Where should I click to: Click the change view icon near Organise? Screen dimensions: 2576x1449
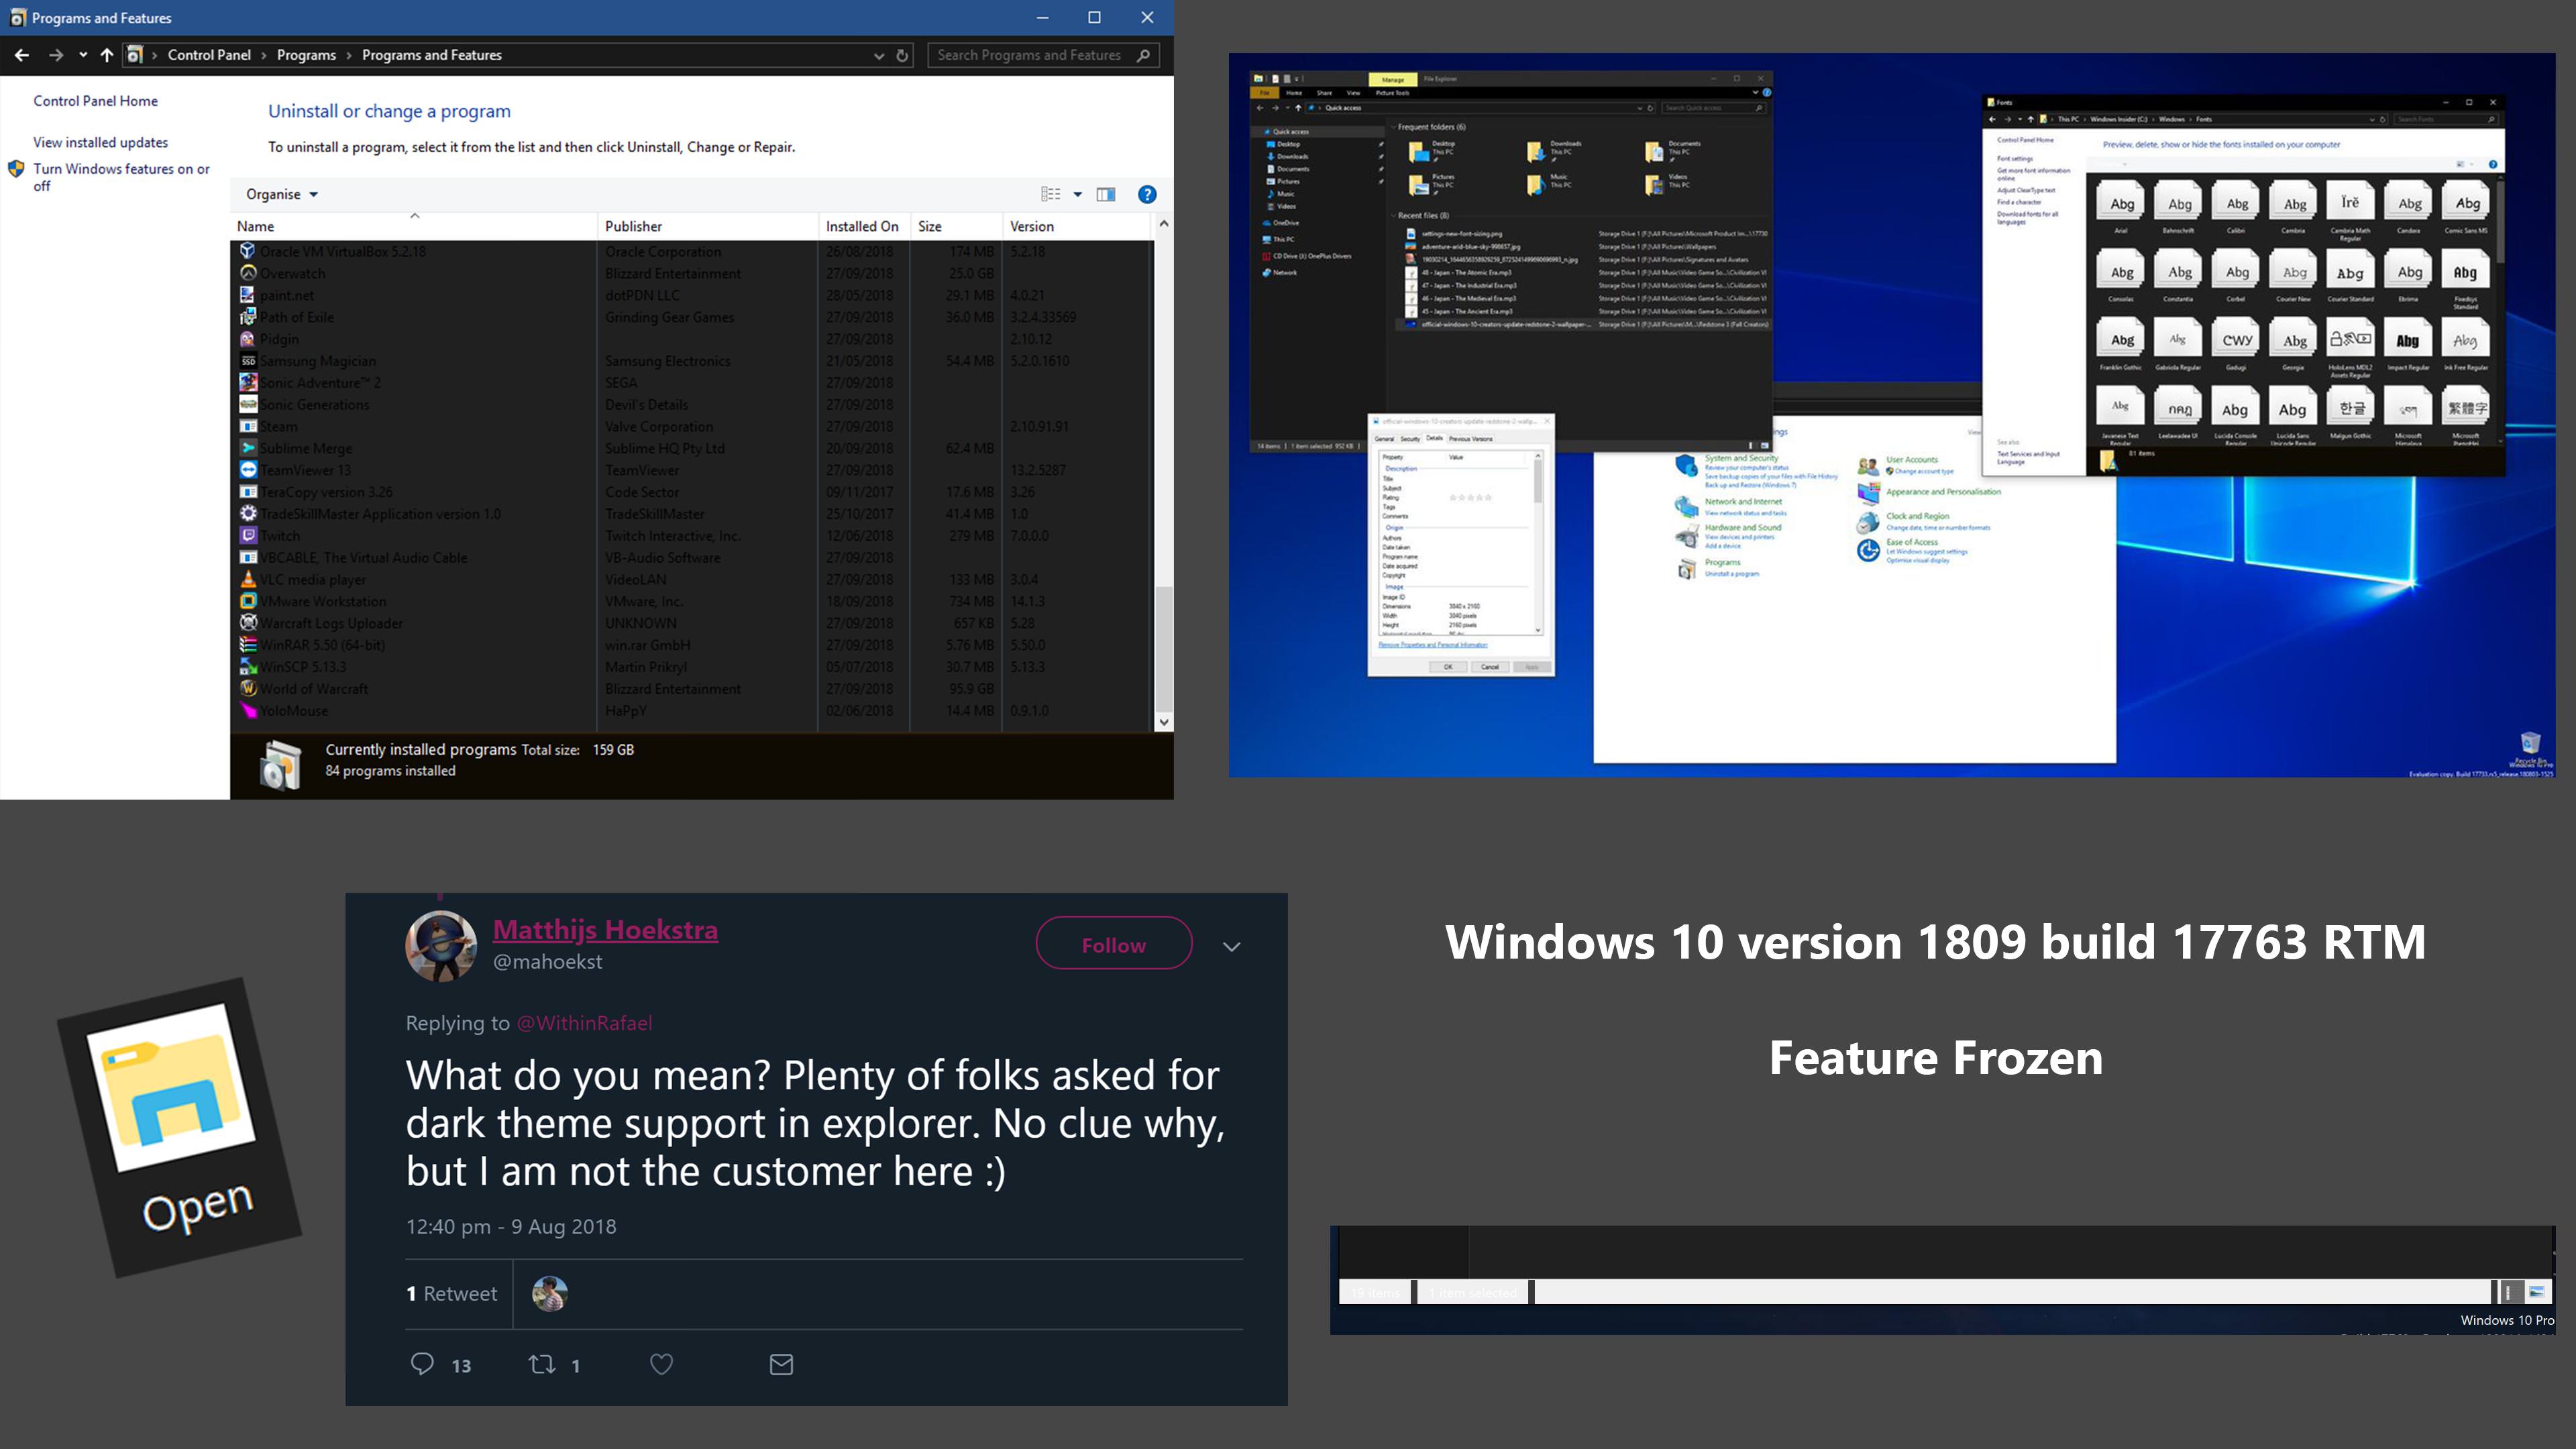pyautogui.click(x=1050, y=194)
